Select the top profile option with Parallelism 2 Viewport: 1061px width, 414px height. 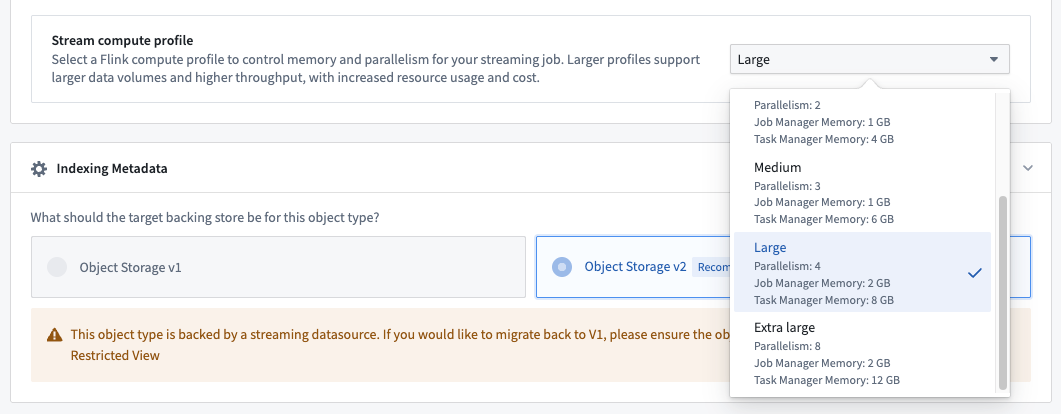point(861,122)
